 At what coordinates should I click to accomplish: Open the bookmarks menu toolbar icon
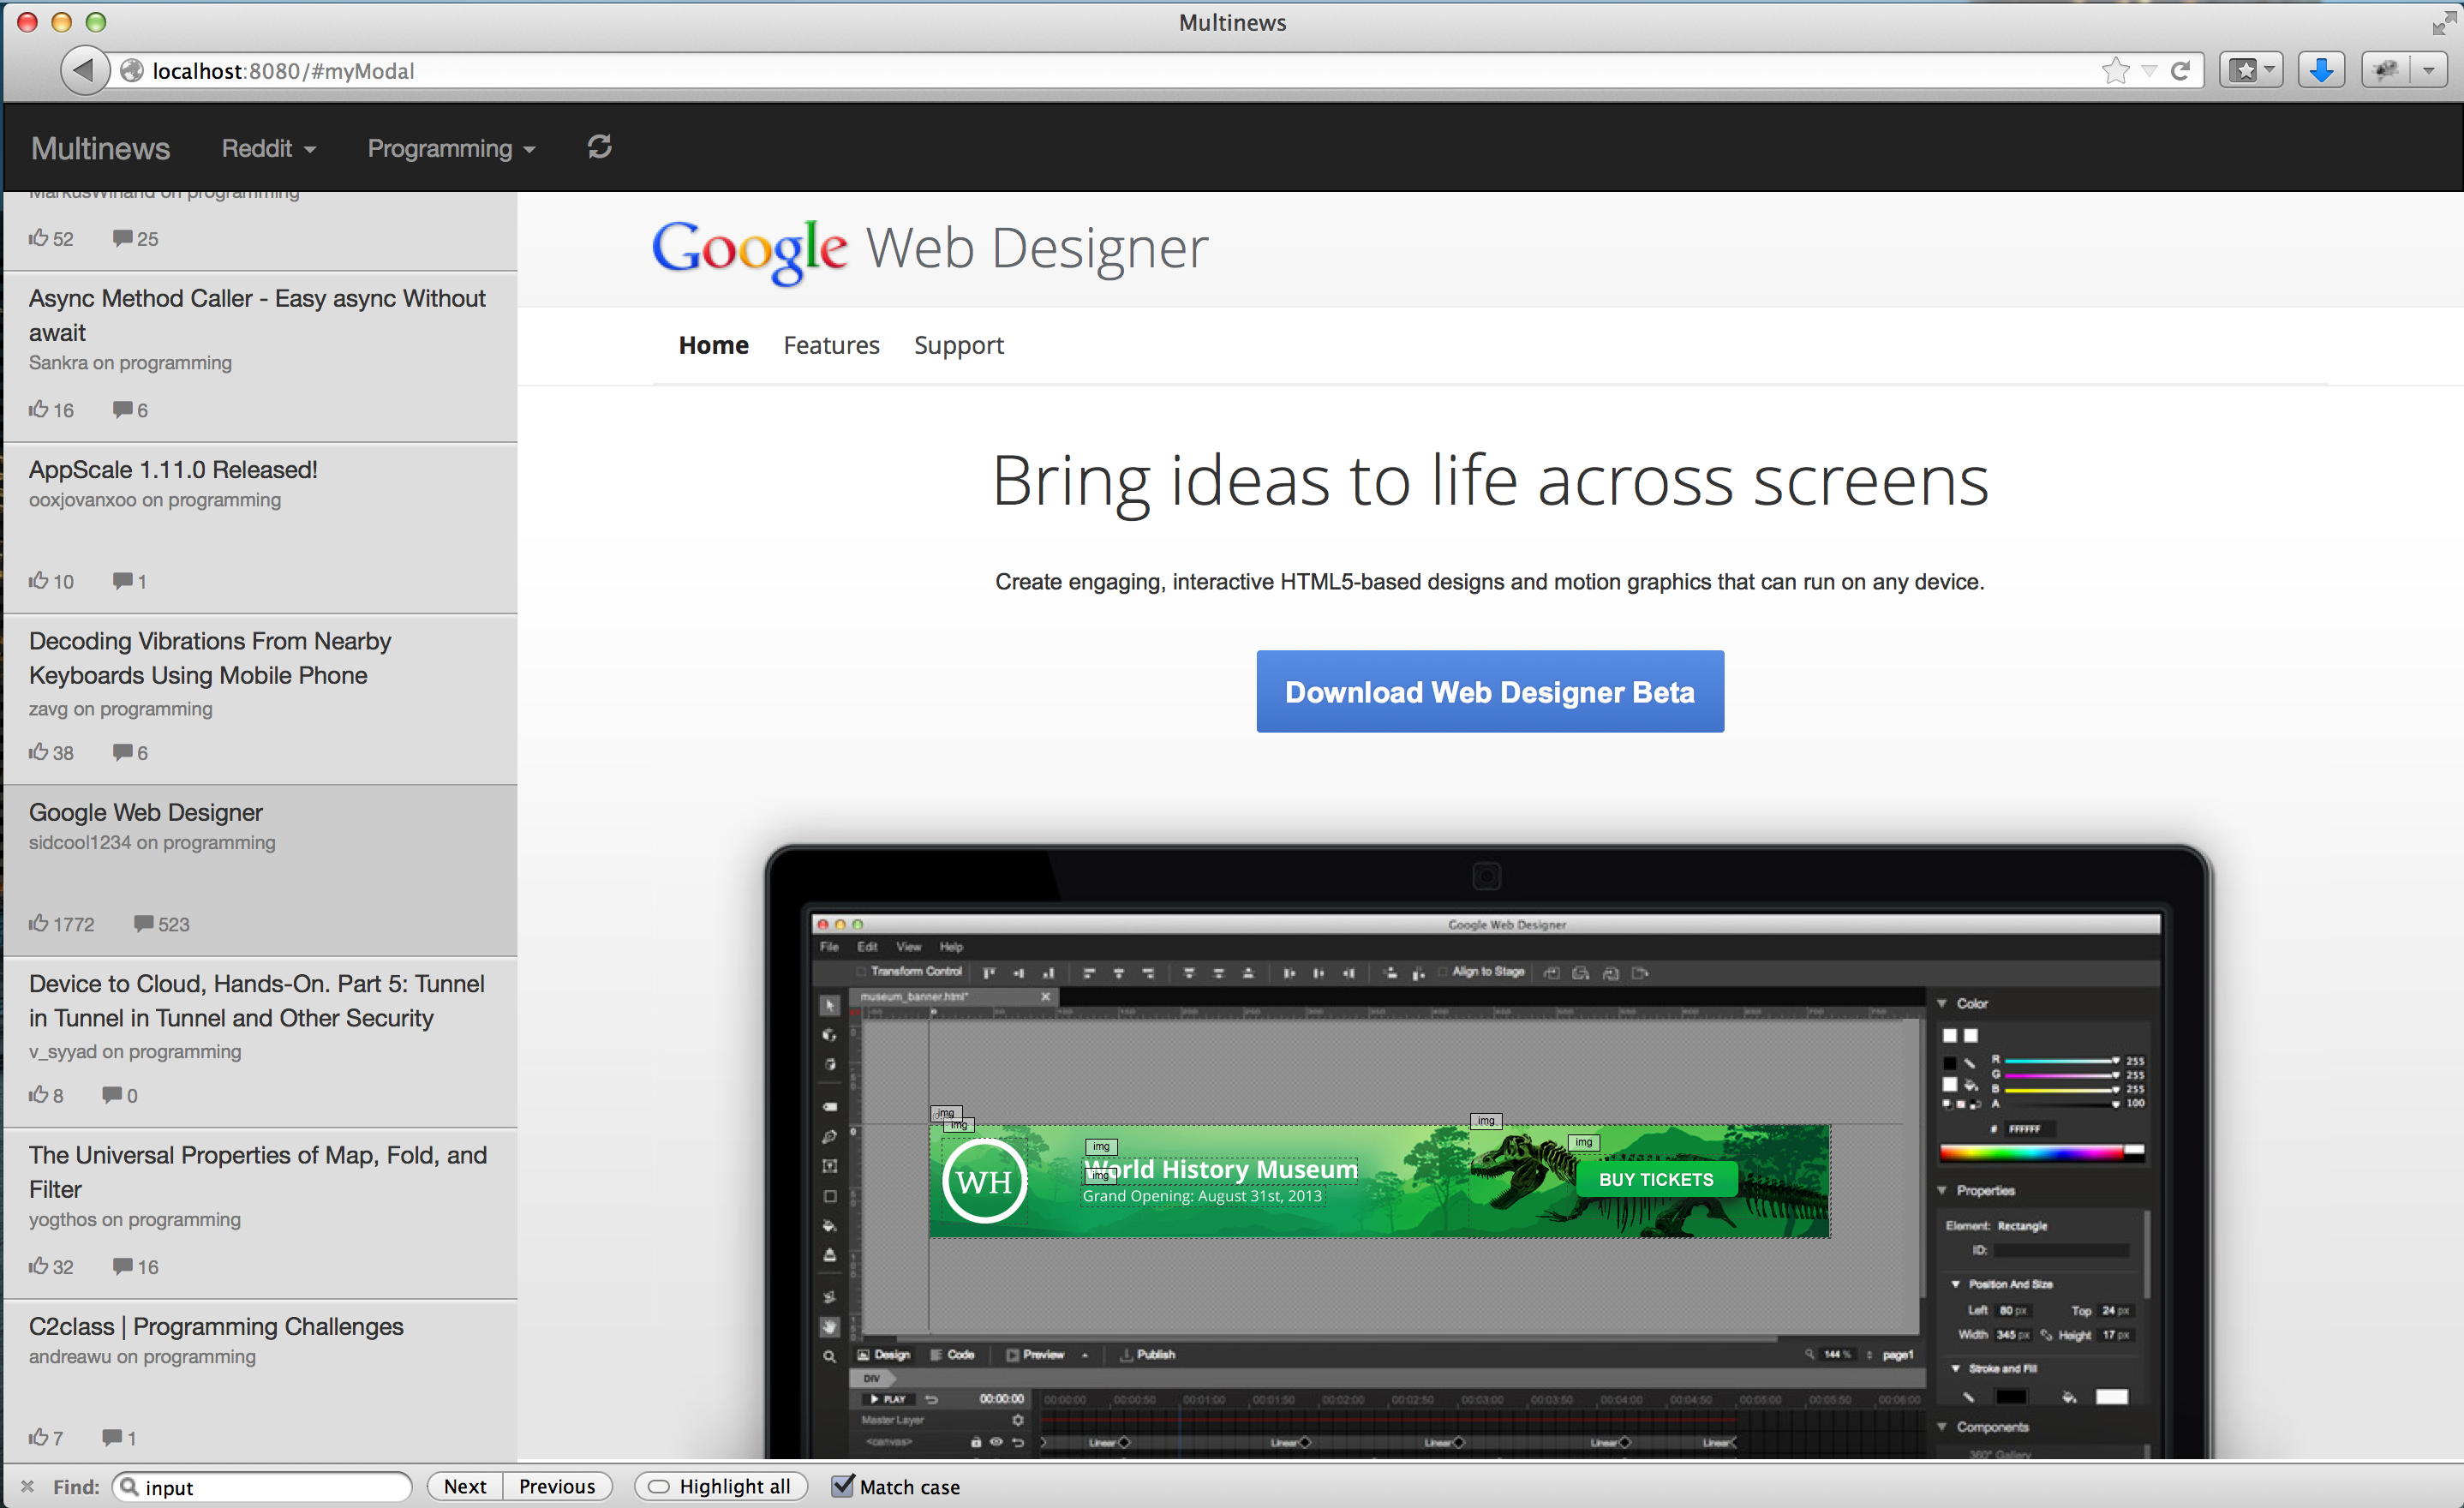click(x=2251, y=70)
